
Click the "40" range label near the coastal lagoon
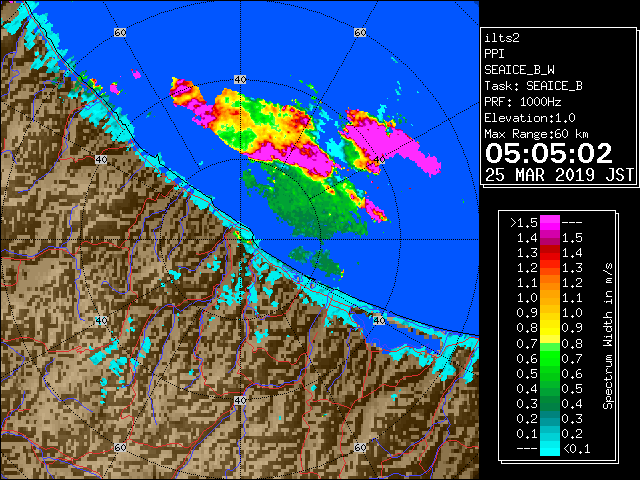coord(379,320)
